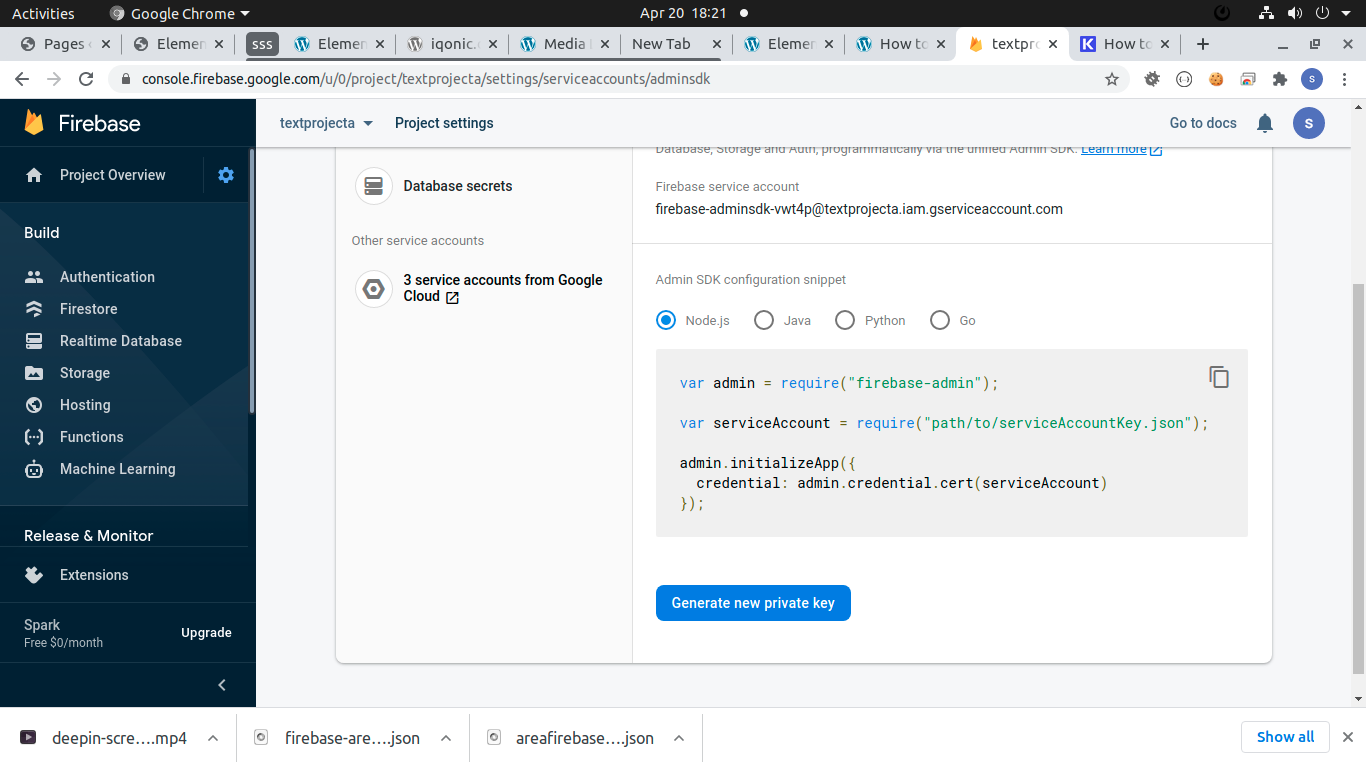Open Firestore from the sidebar
1366x768 pixels.
[88, 309]
